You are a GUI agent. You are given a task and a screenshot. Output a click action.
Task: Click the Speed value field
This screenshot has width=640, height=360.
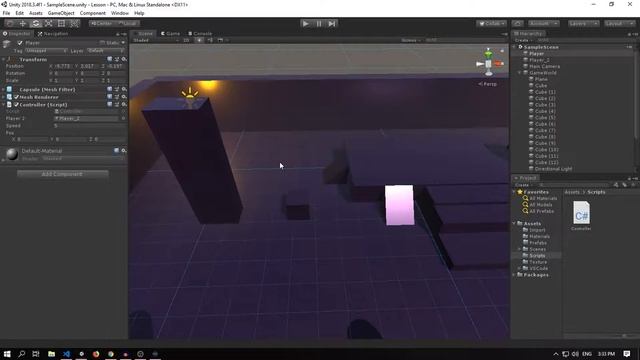tap(90, 126)
